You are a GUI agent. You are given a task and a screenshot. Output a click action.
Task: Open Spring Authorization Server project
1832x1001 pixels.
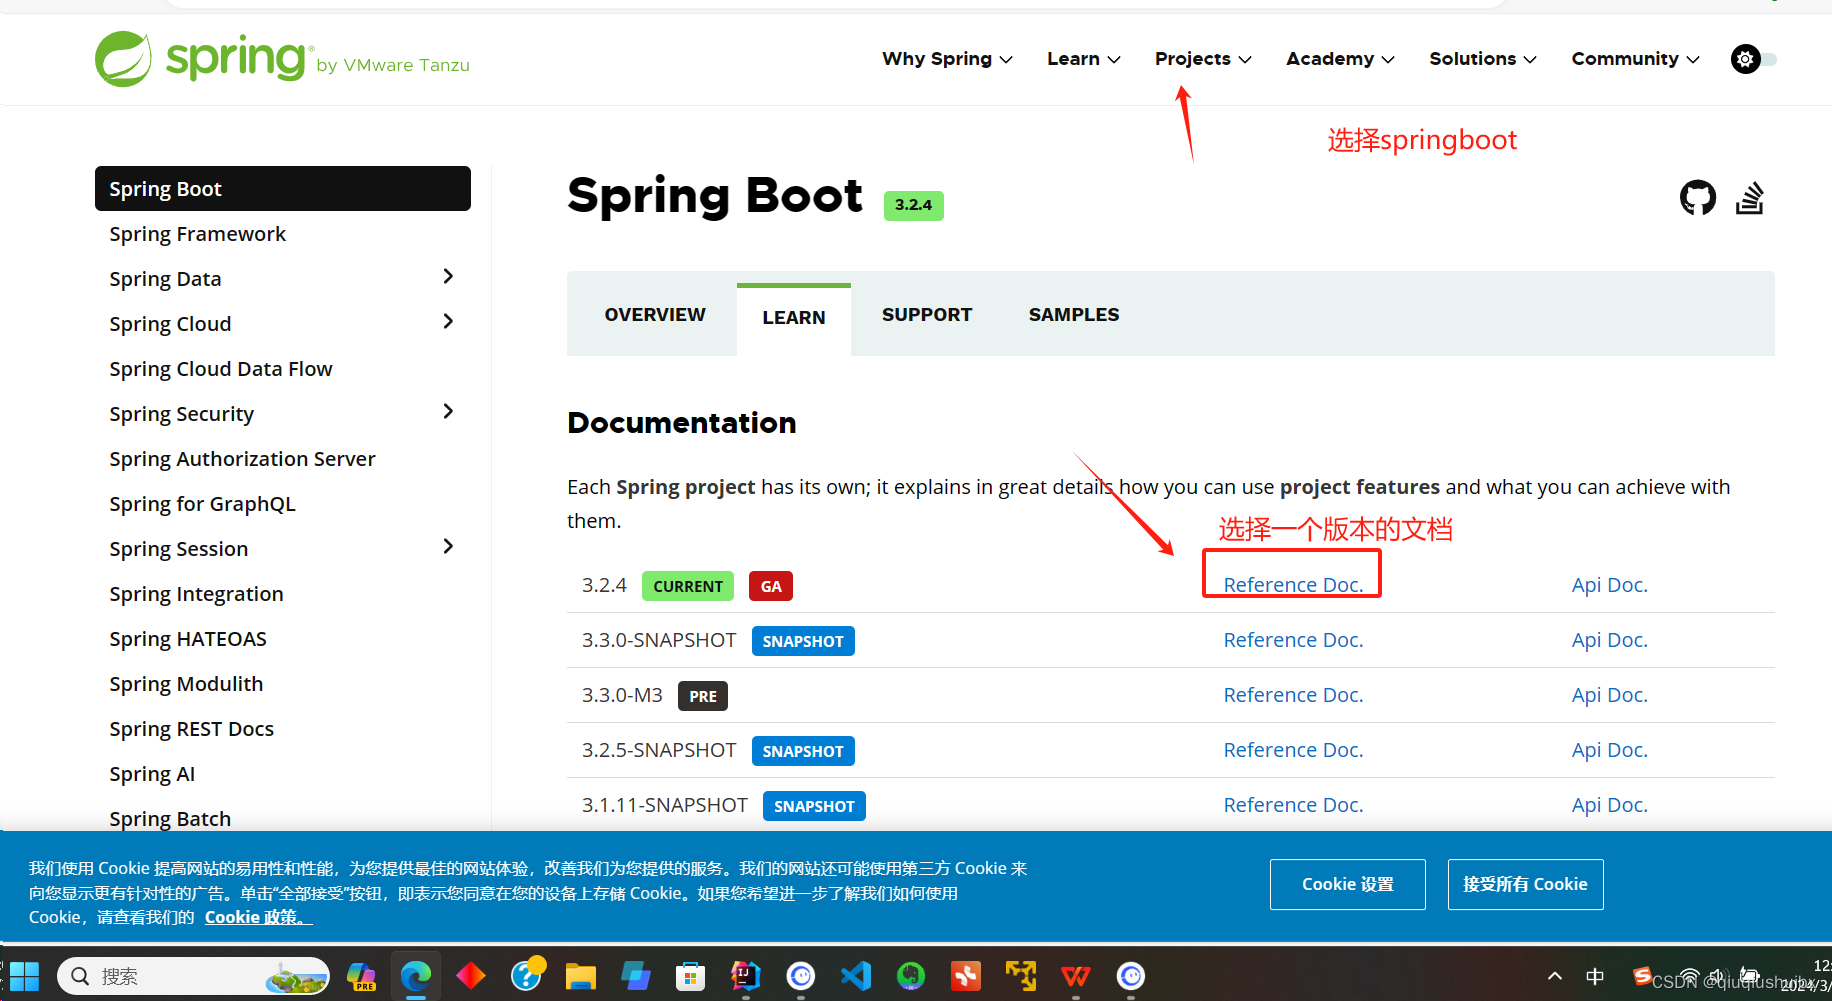pyautogui.click(x=243, y=459)
